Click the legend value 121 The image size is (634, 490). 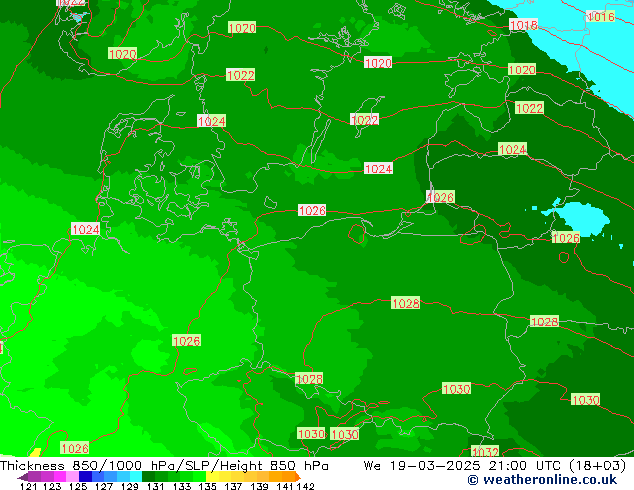pos(28,486)
